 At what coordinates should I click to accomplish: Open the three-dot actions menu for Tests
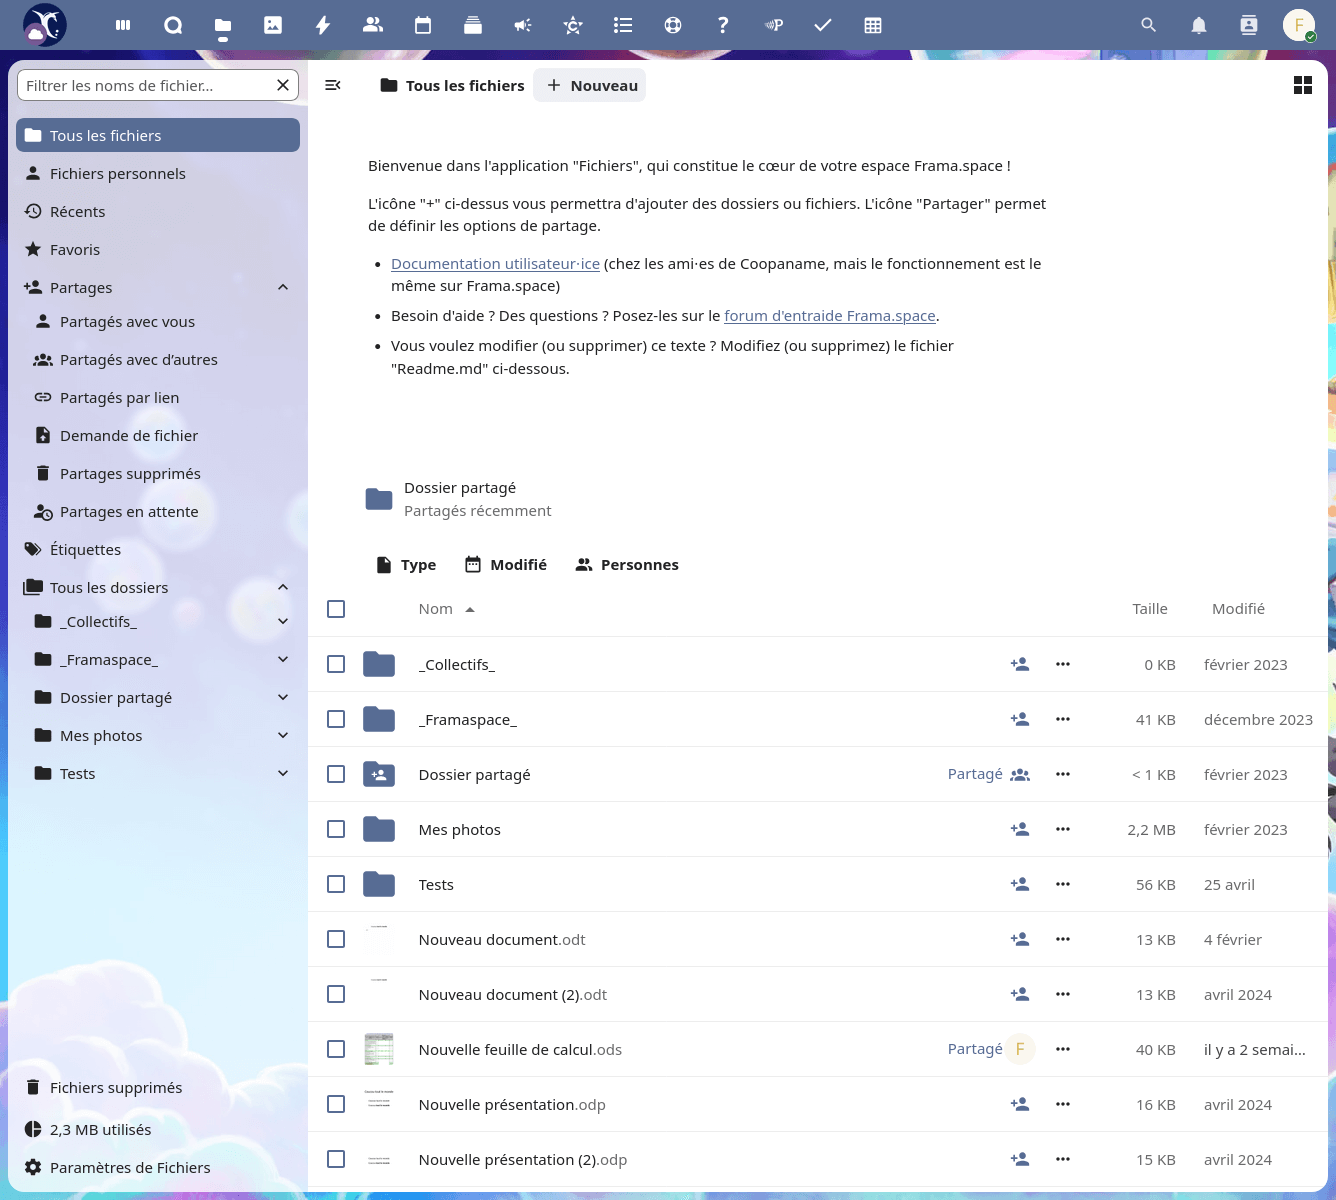(1062, 884)
